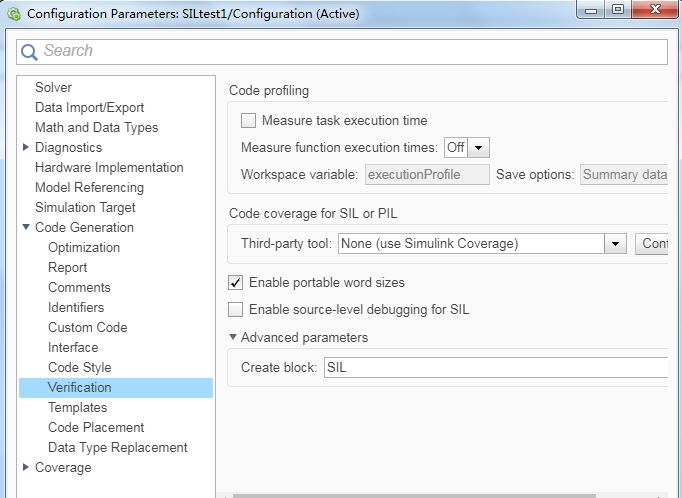682x498 pixels.
Task: Expand the Coverage tree node
Action: point(25,467)
